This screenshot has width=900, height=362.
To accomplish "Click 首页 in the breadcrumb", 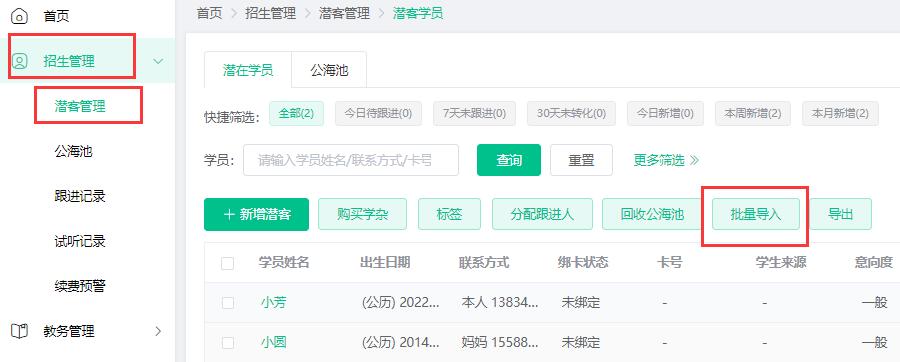I will pyautogui.click(x=210, y=13).
